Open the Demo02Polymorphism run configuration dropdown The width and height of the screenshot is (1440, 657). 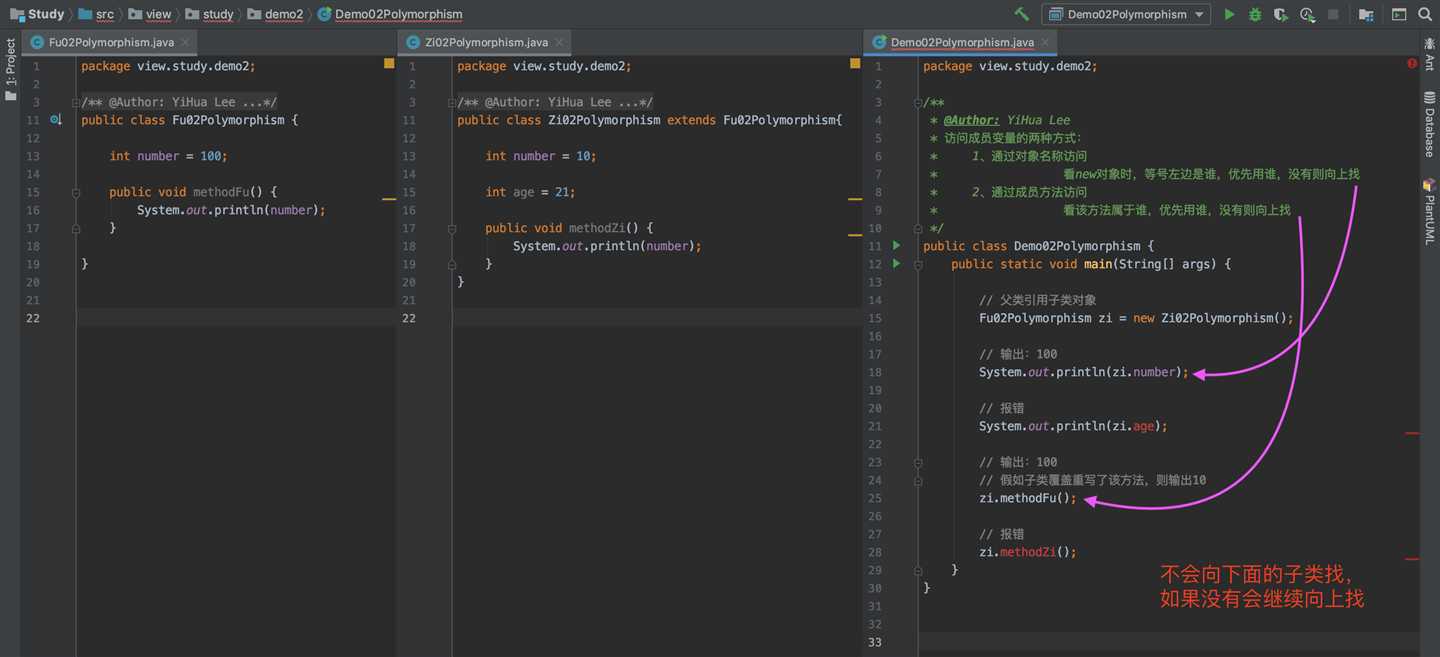click(x=1125, y=14)
